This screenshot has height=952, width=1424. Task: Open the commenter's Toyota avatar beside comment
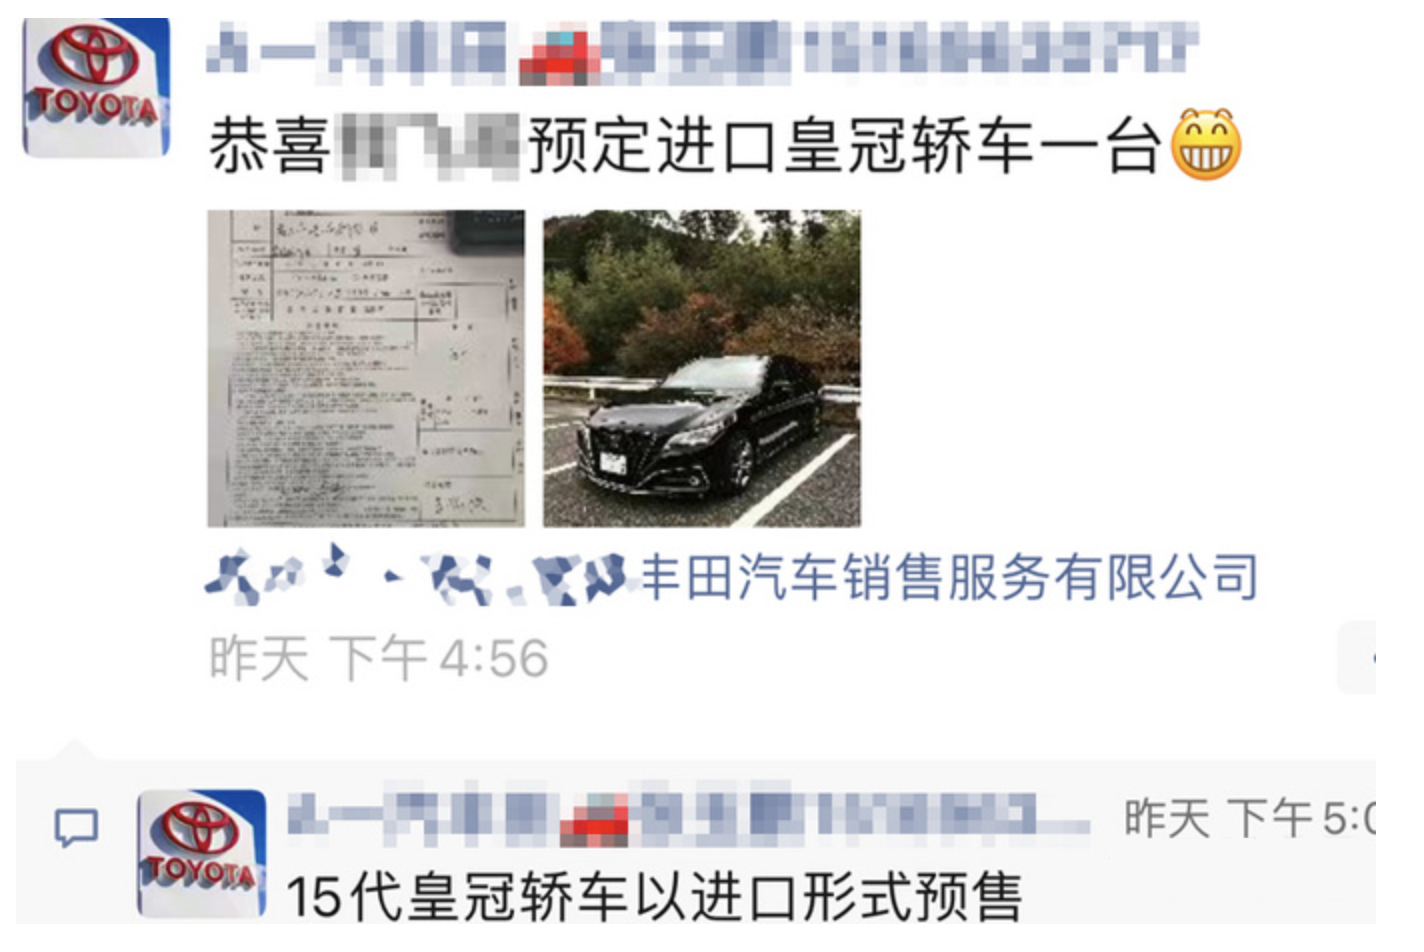pyautogui.click(x=202, y=852)
